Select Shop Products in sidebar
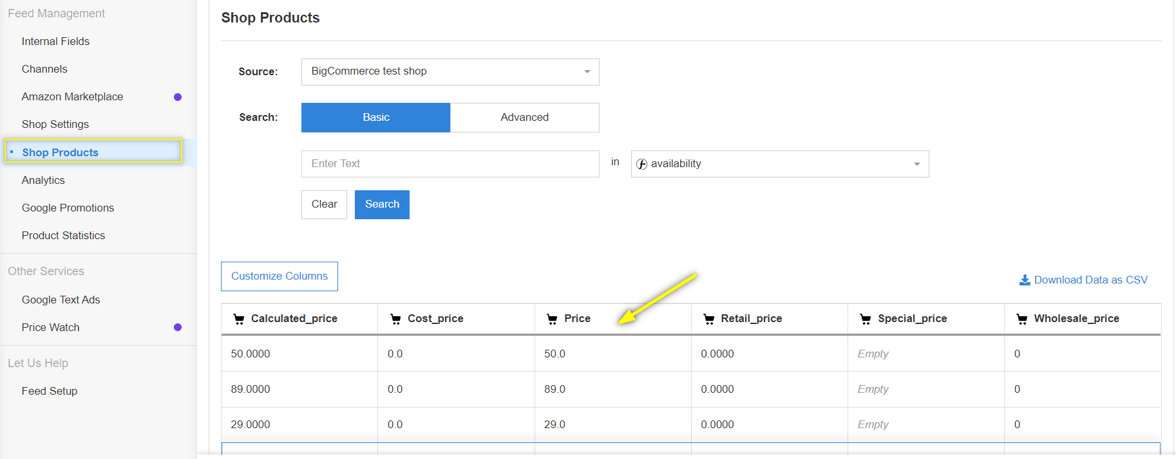The image size is (1176, 459). click(x=60, y=152)
